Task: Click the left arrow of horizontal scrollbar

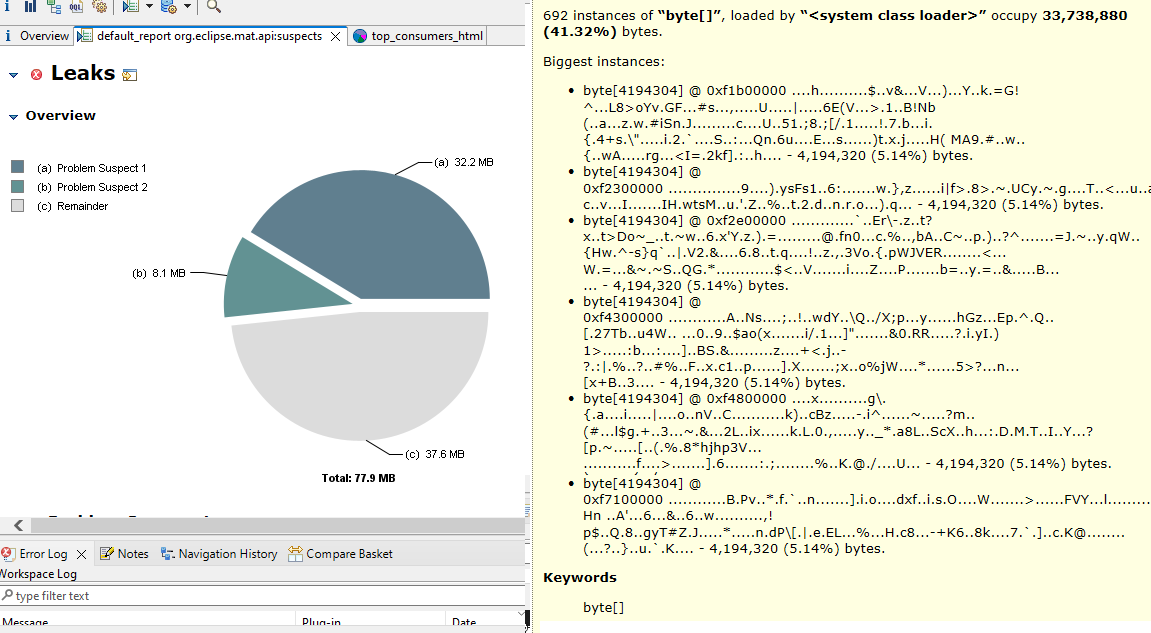Action: tap(18, 525)
